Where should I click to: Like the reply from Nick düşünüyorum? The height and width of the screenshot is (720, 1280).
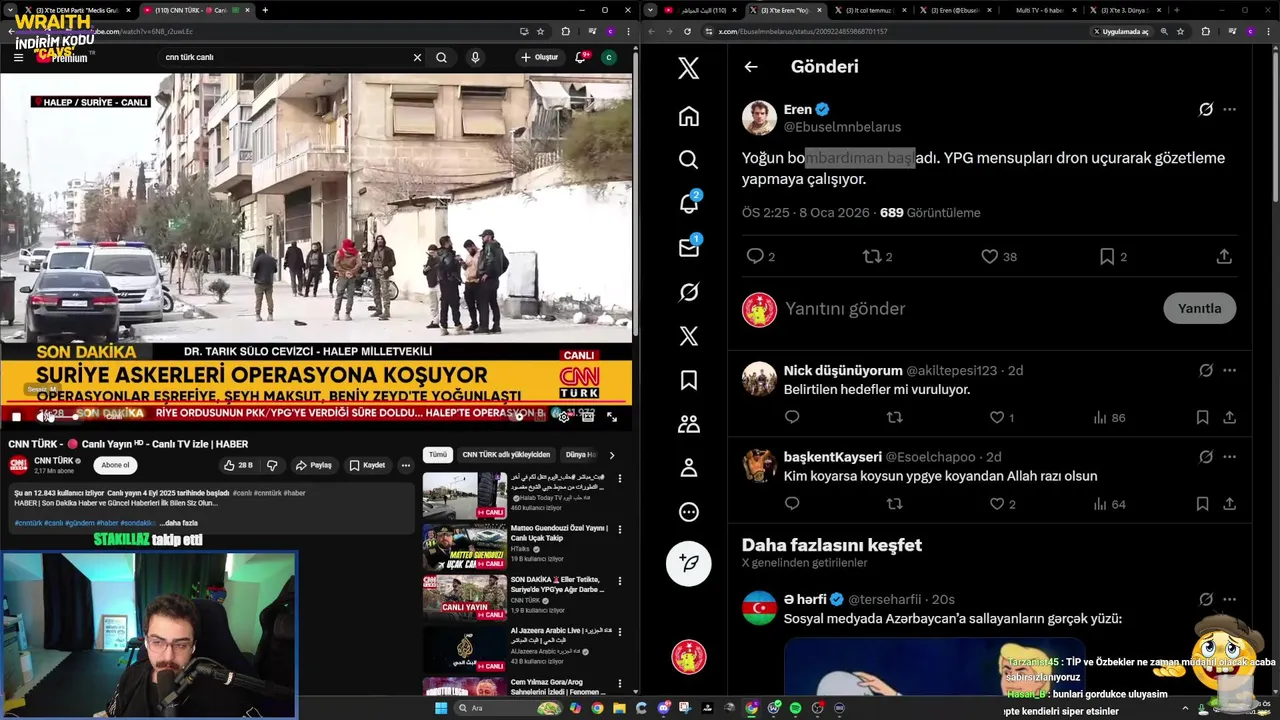(x=996, y=417)
